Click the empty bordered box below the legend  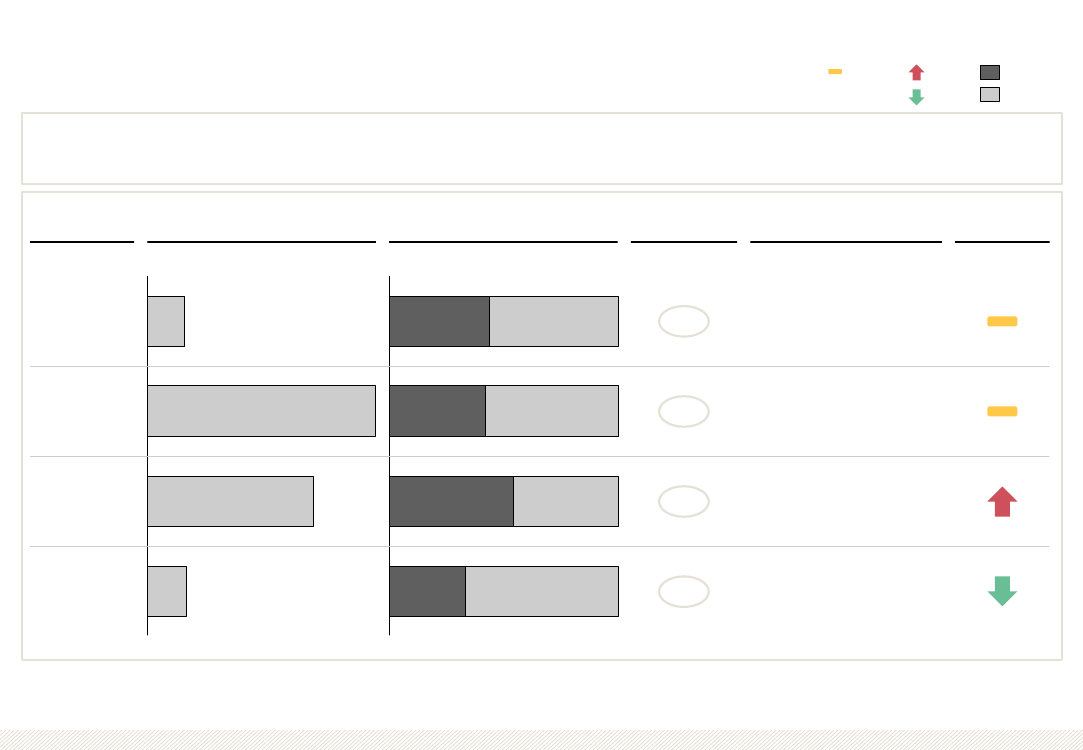(542, 148)
